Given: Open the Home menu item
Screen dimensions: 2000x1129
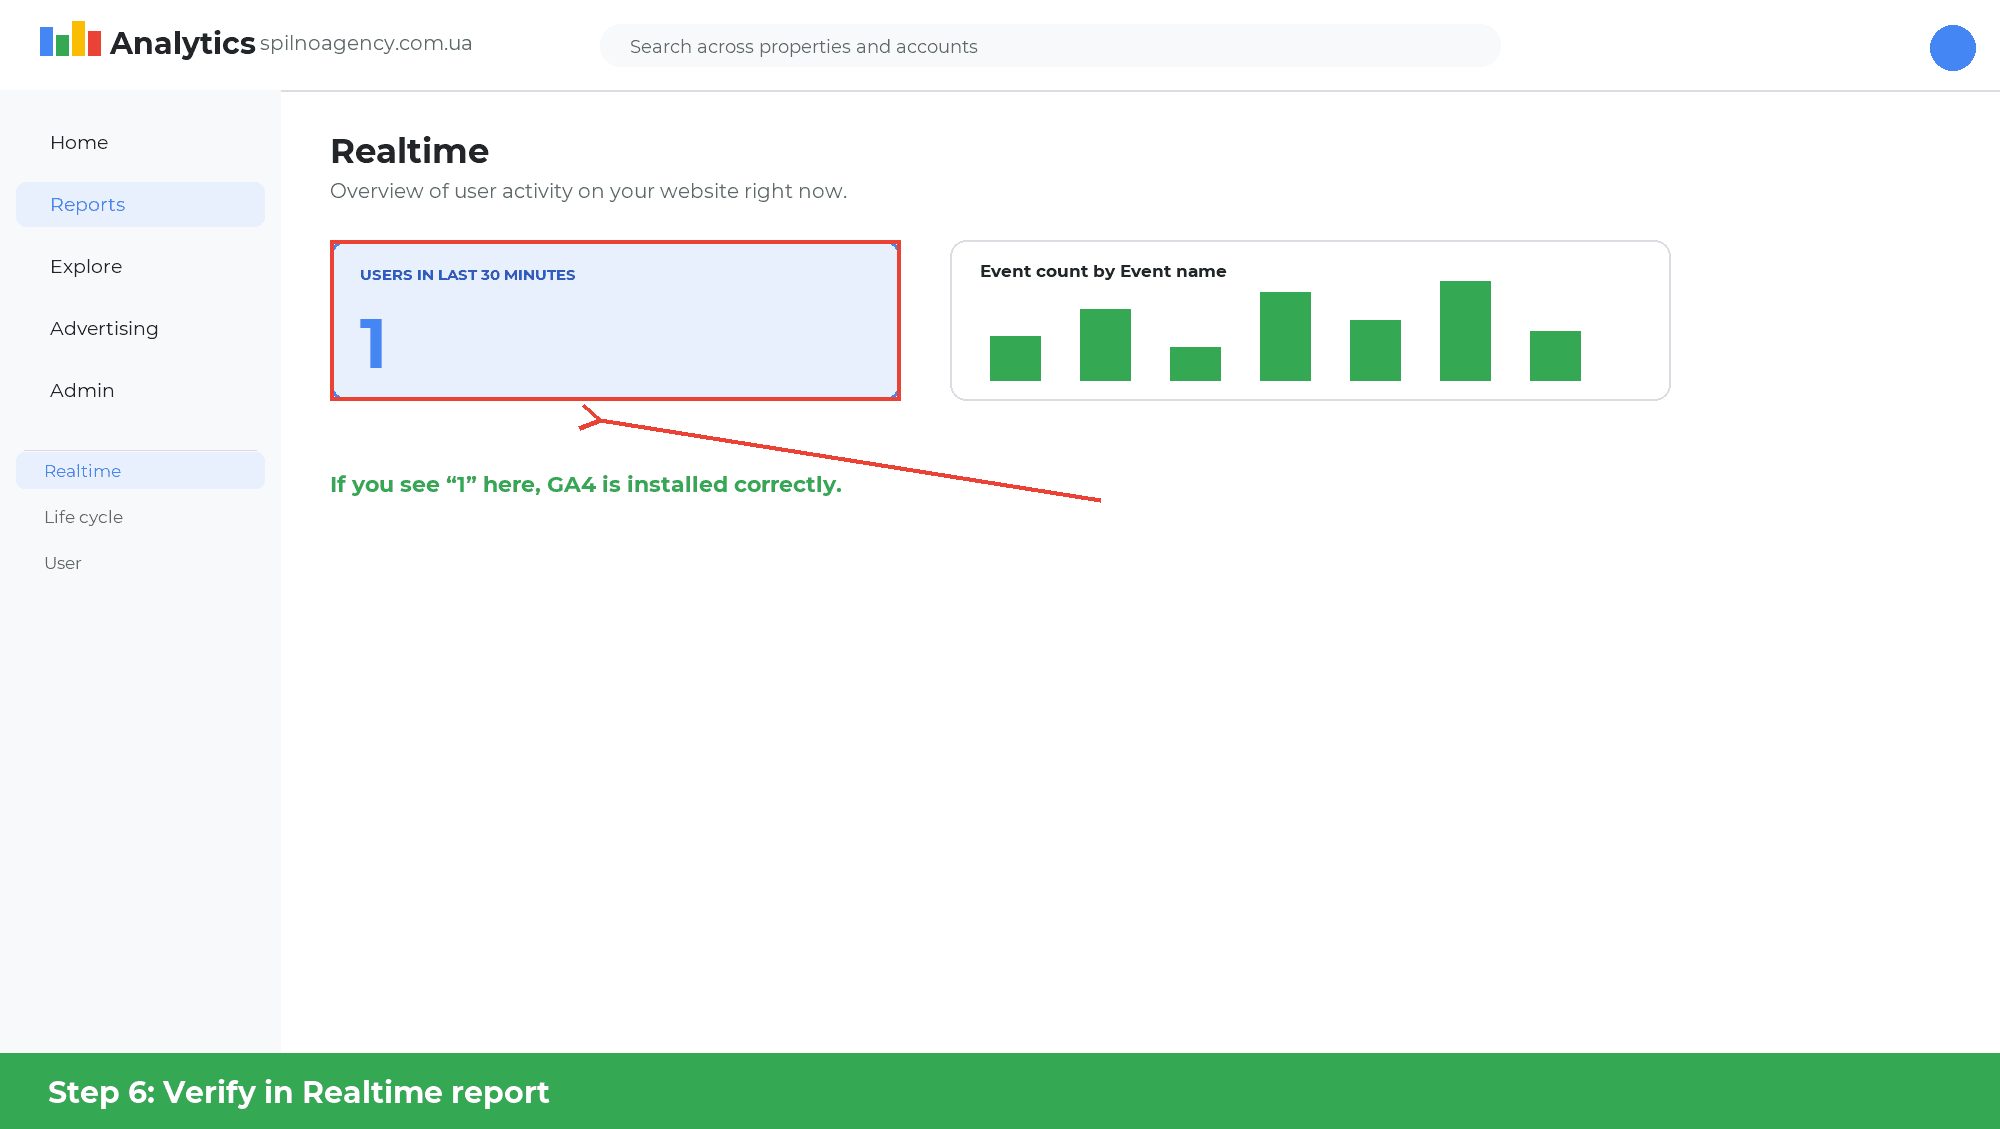Looking at the screenshot, I should coord(140,143).
